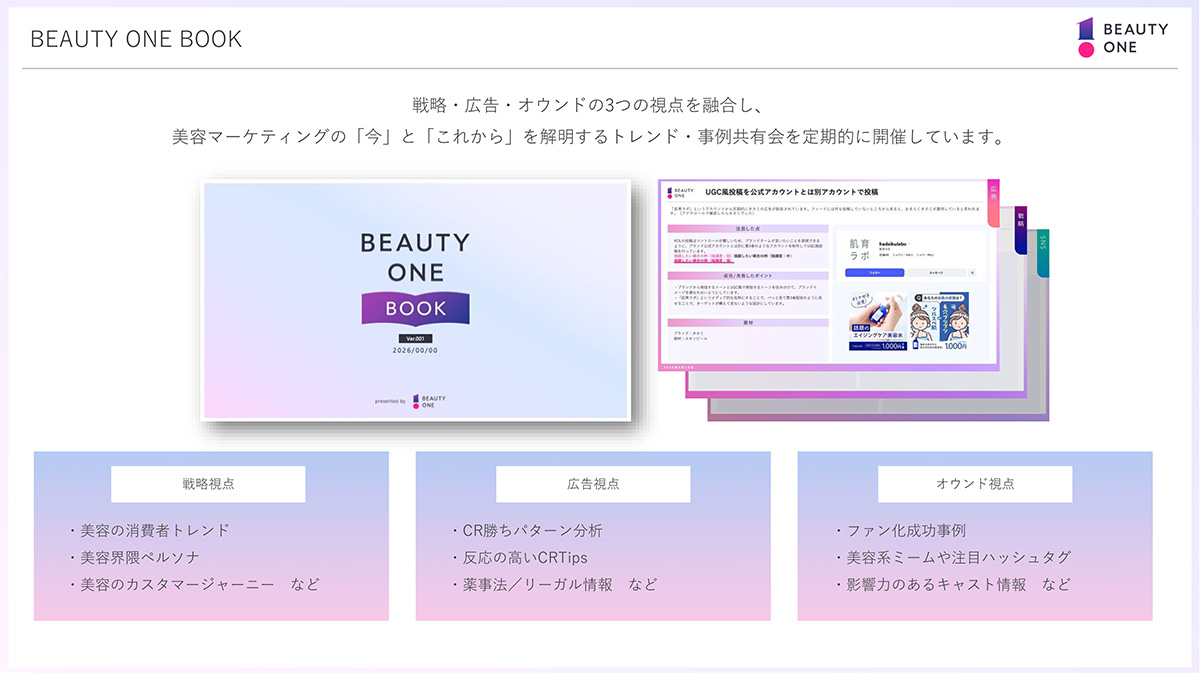The height and width of the screenshot is (675, 1200).
Task: Click the 広告視点 card header
Action: 593,484
